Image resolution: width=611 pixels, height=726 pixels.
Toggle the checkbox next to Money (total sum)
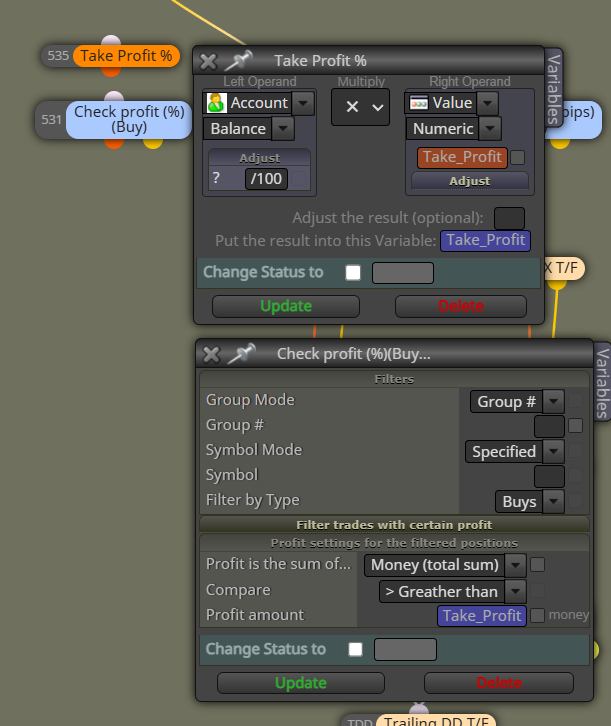tap(537, 564)
